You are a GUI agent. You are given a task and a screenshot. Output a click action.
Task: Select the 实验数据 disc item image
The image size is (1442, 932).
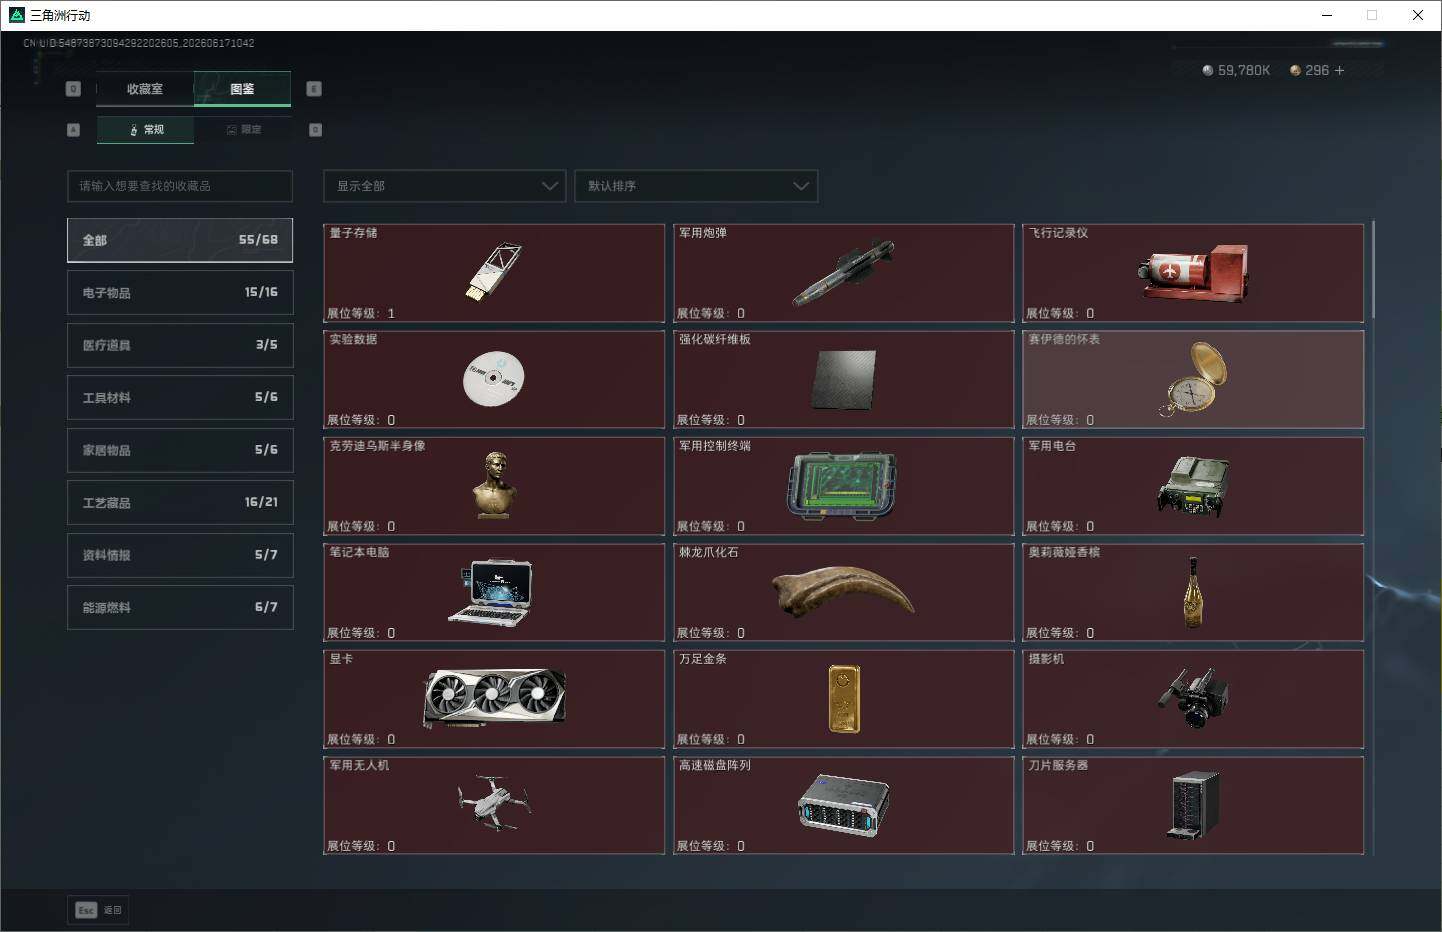(x=494, y=379)
